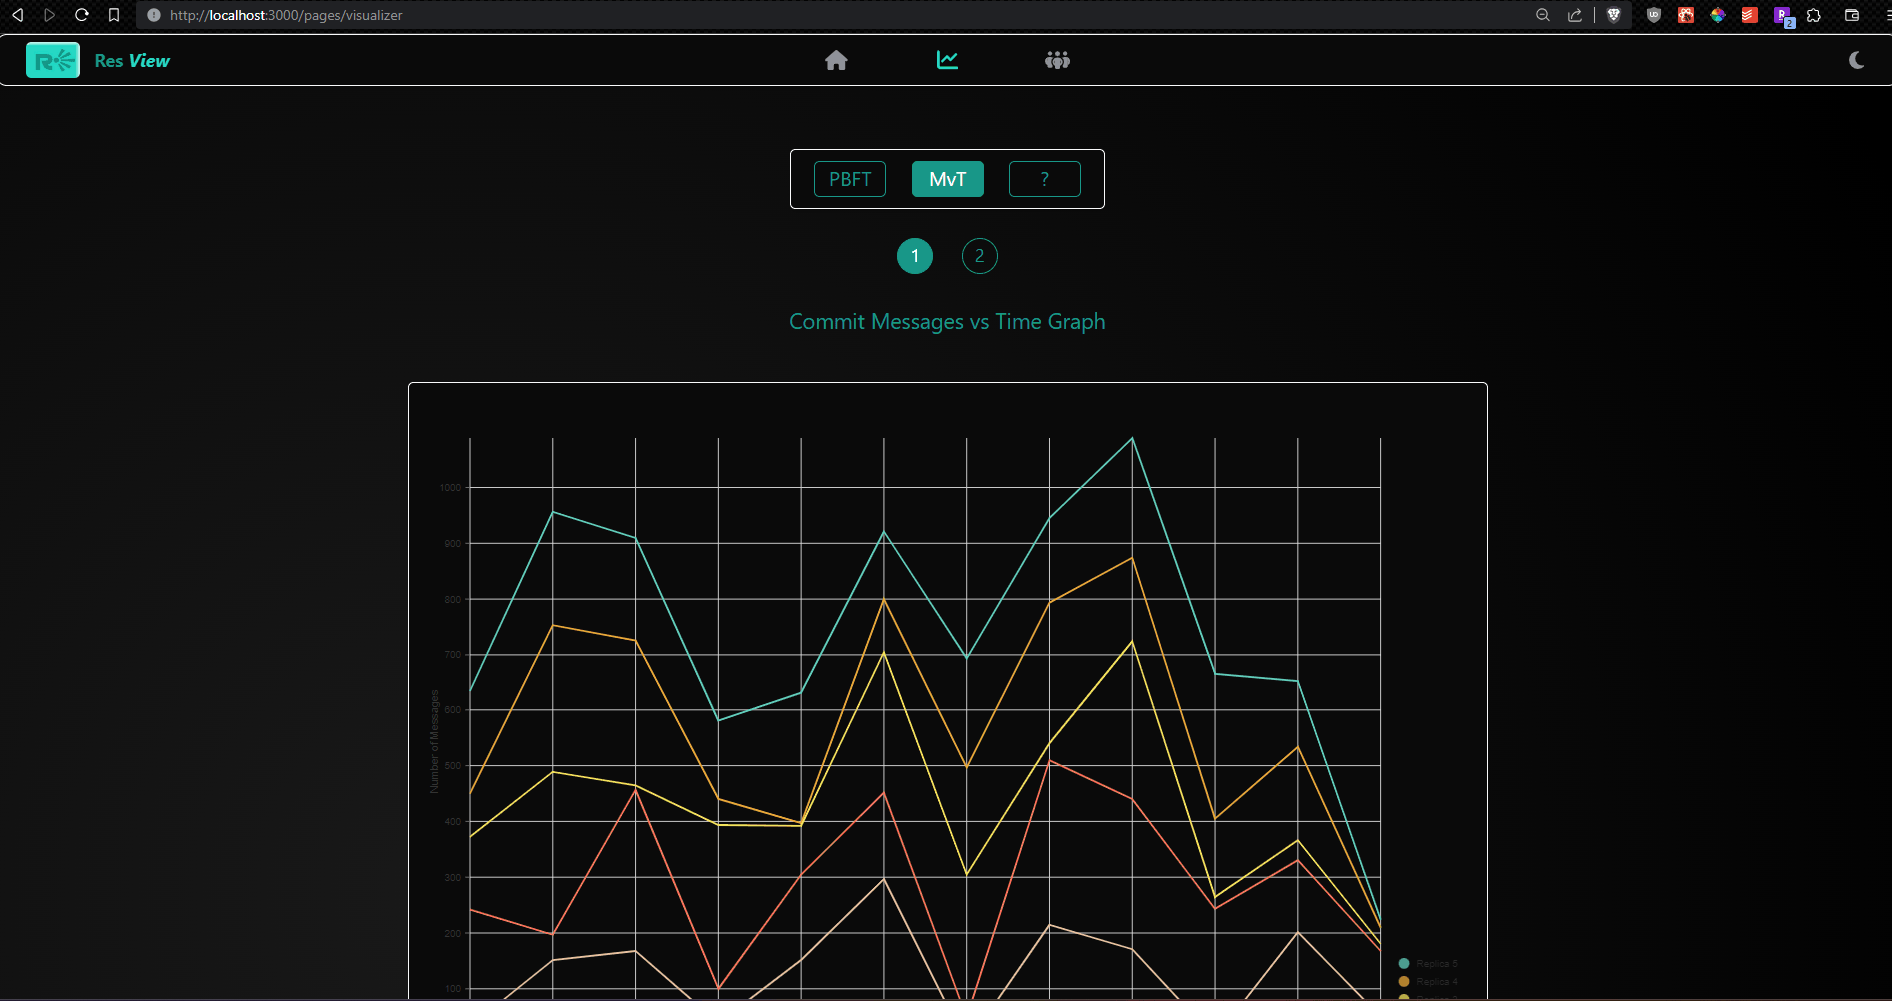Open the purple R extension with badge
1892x1001 pixels.
[1783, 16]
